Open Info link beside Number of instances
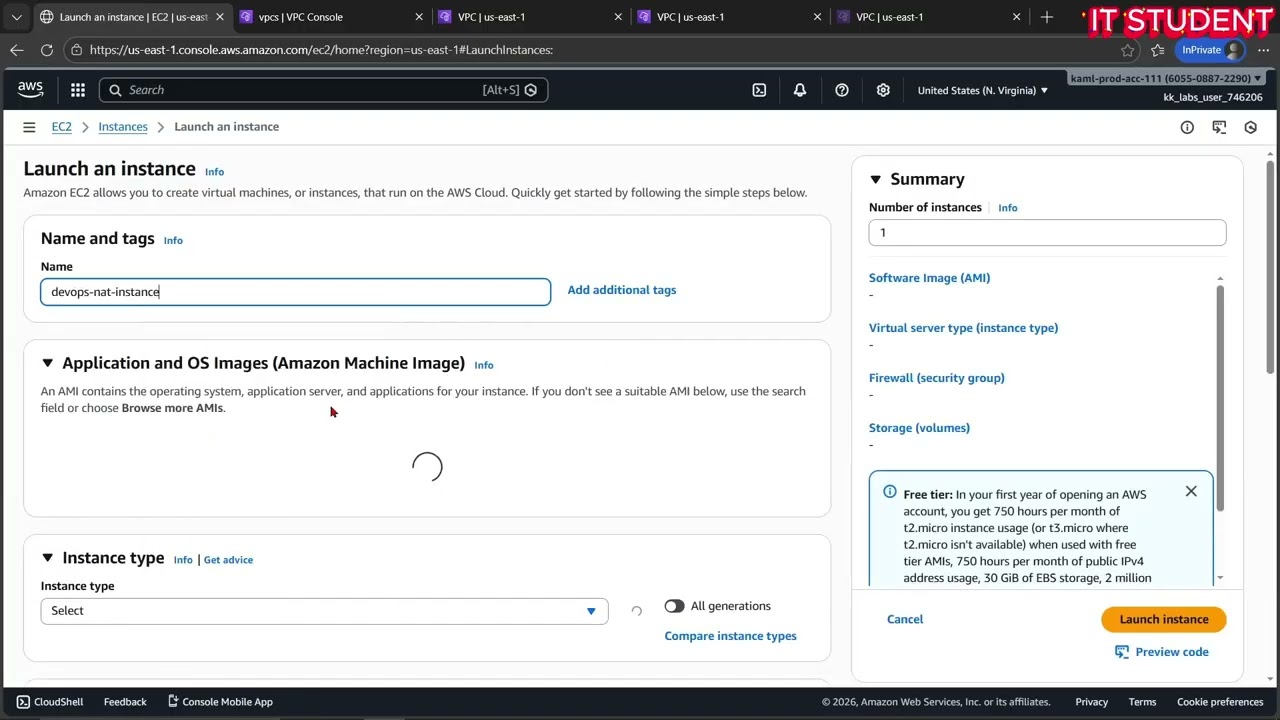The image size is (1280, 720). [x=1007, y=208]
